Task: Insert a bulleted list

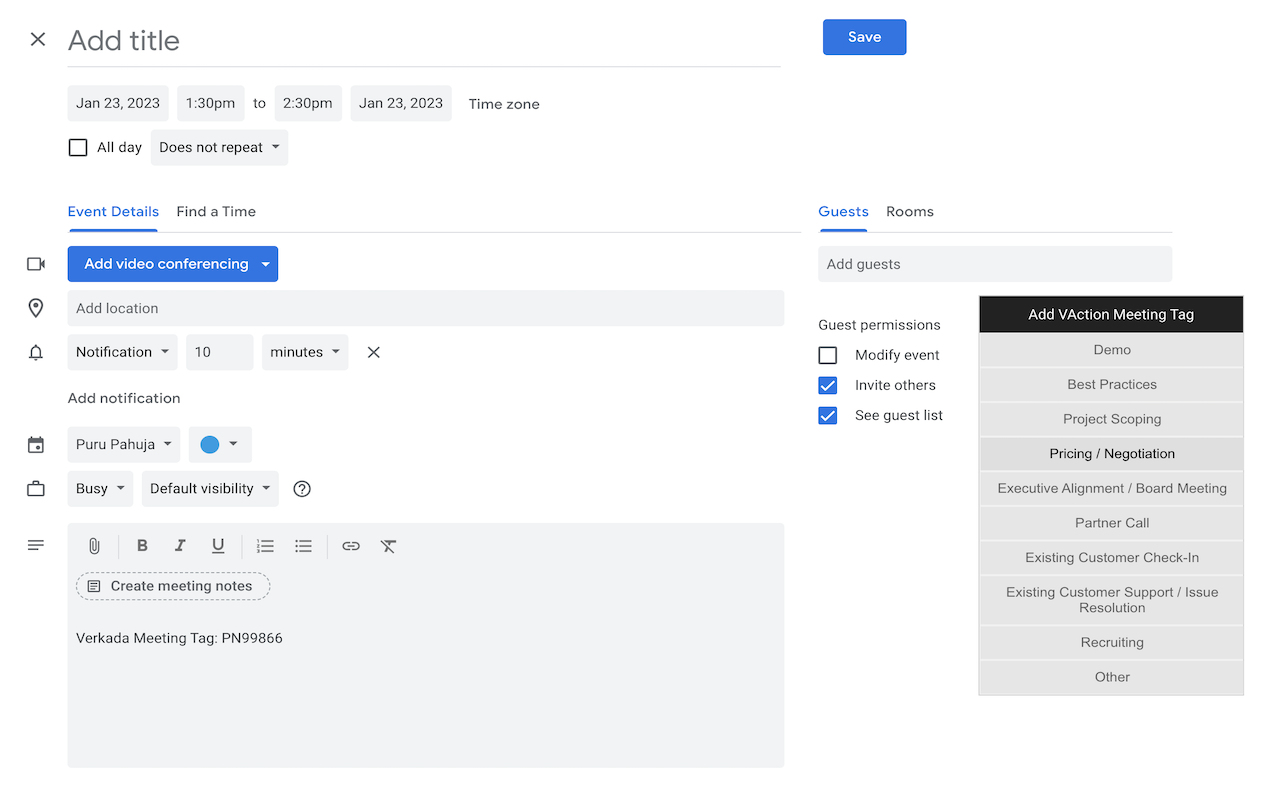Action: (x=303, y=546)
